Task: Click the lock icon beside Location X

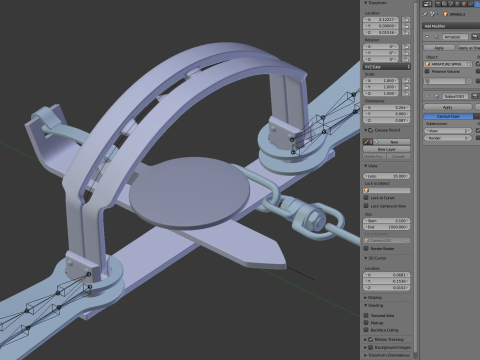Action: [406, 20]
